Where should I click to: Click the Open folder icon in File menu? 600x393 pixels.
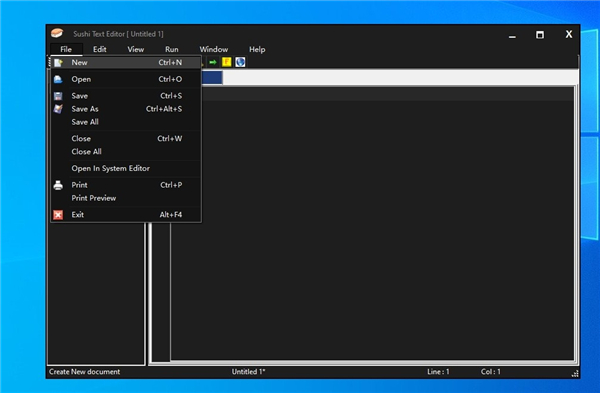coord(58,79)
